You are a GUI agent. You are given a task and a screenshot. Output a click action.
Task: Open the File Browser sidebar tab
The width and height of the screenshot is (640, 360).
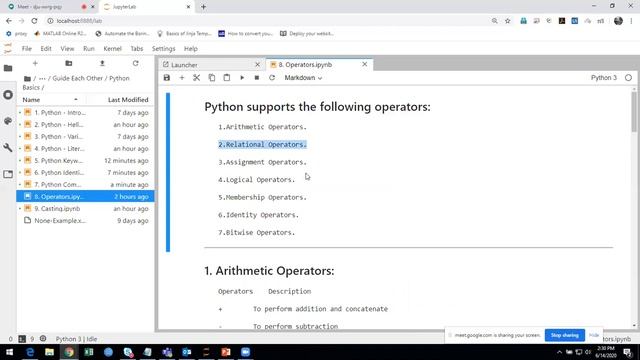8,68
